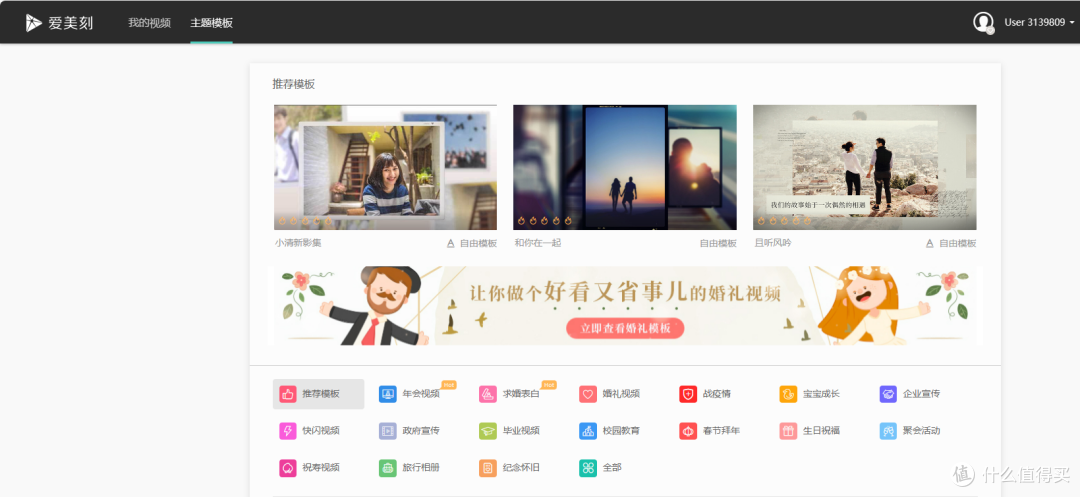Click 自由模板 label under 且听风吟
This screenshot has height=497, width=1080.
(x=957, y=243)
